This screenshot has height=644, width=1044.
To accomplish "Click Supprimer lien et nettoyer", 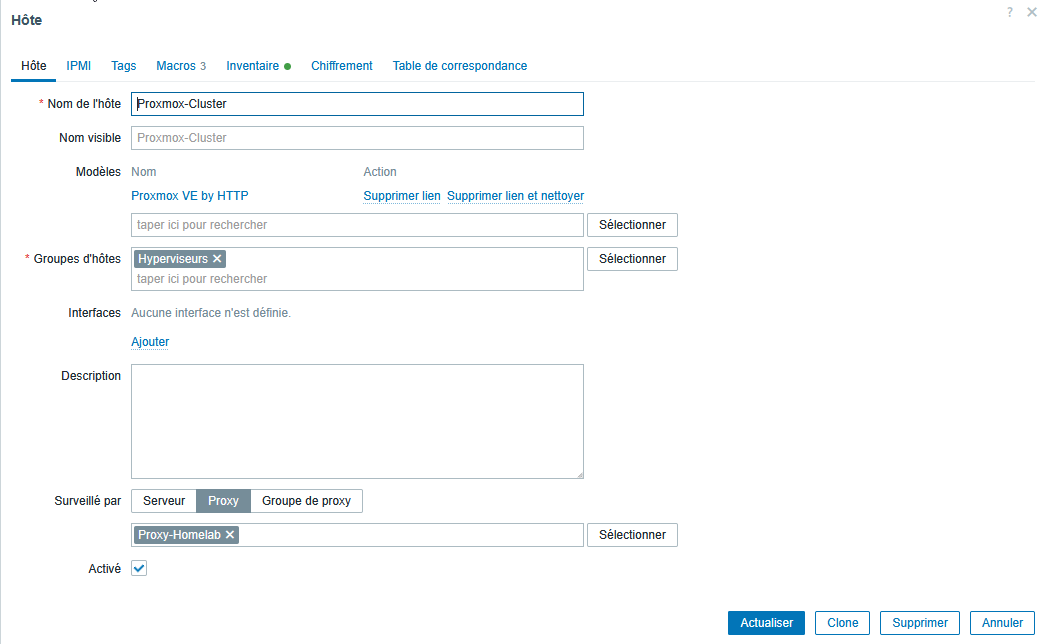I will coord(515,195).
